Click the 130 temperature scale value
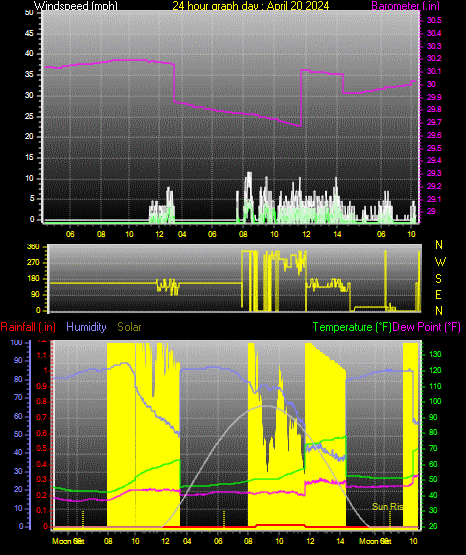466x555 pixels. tap(435, 354)
